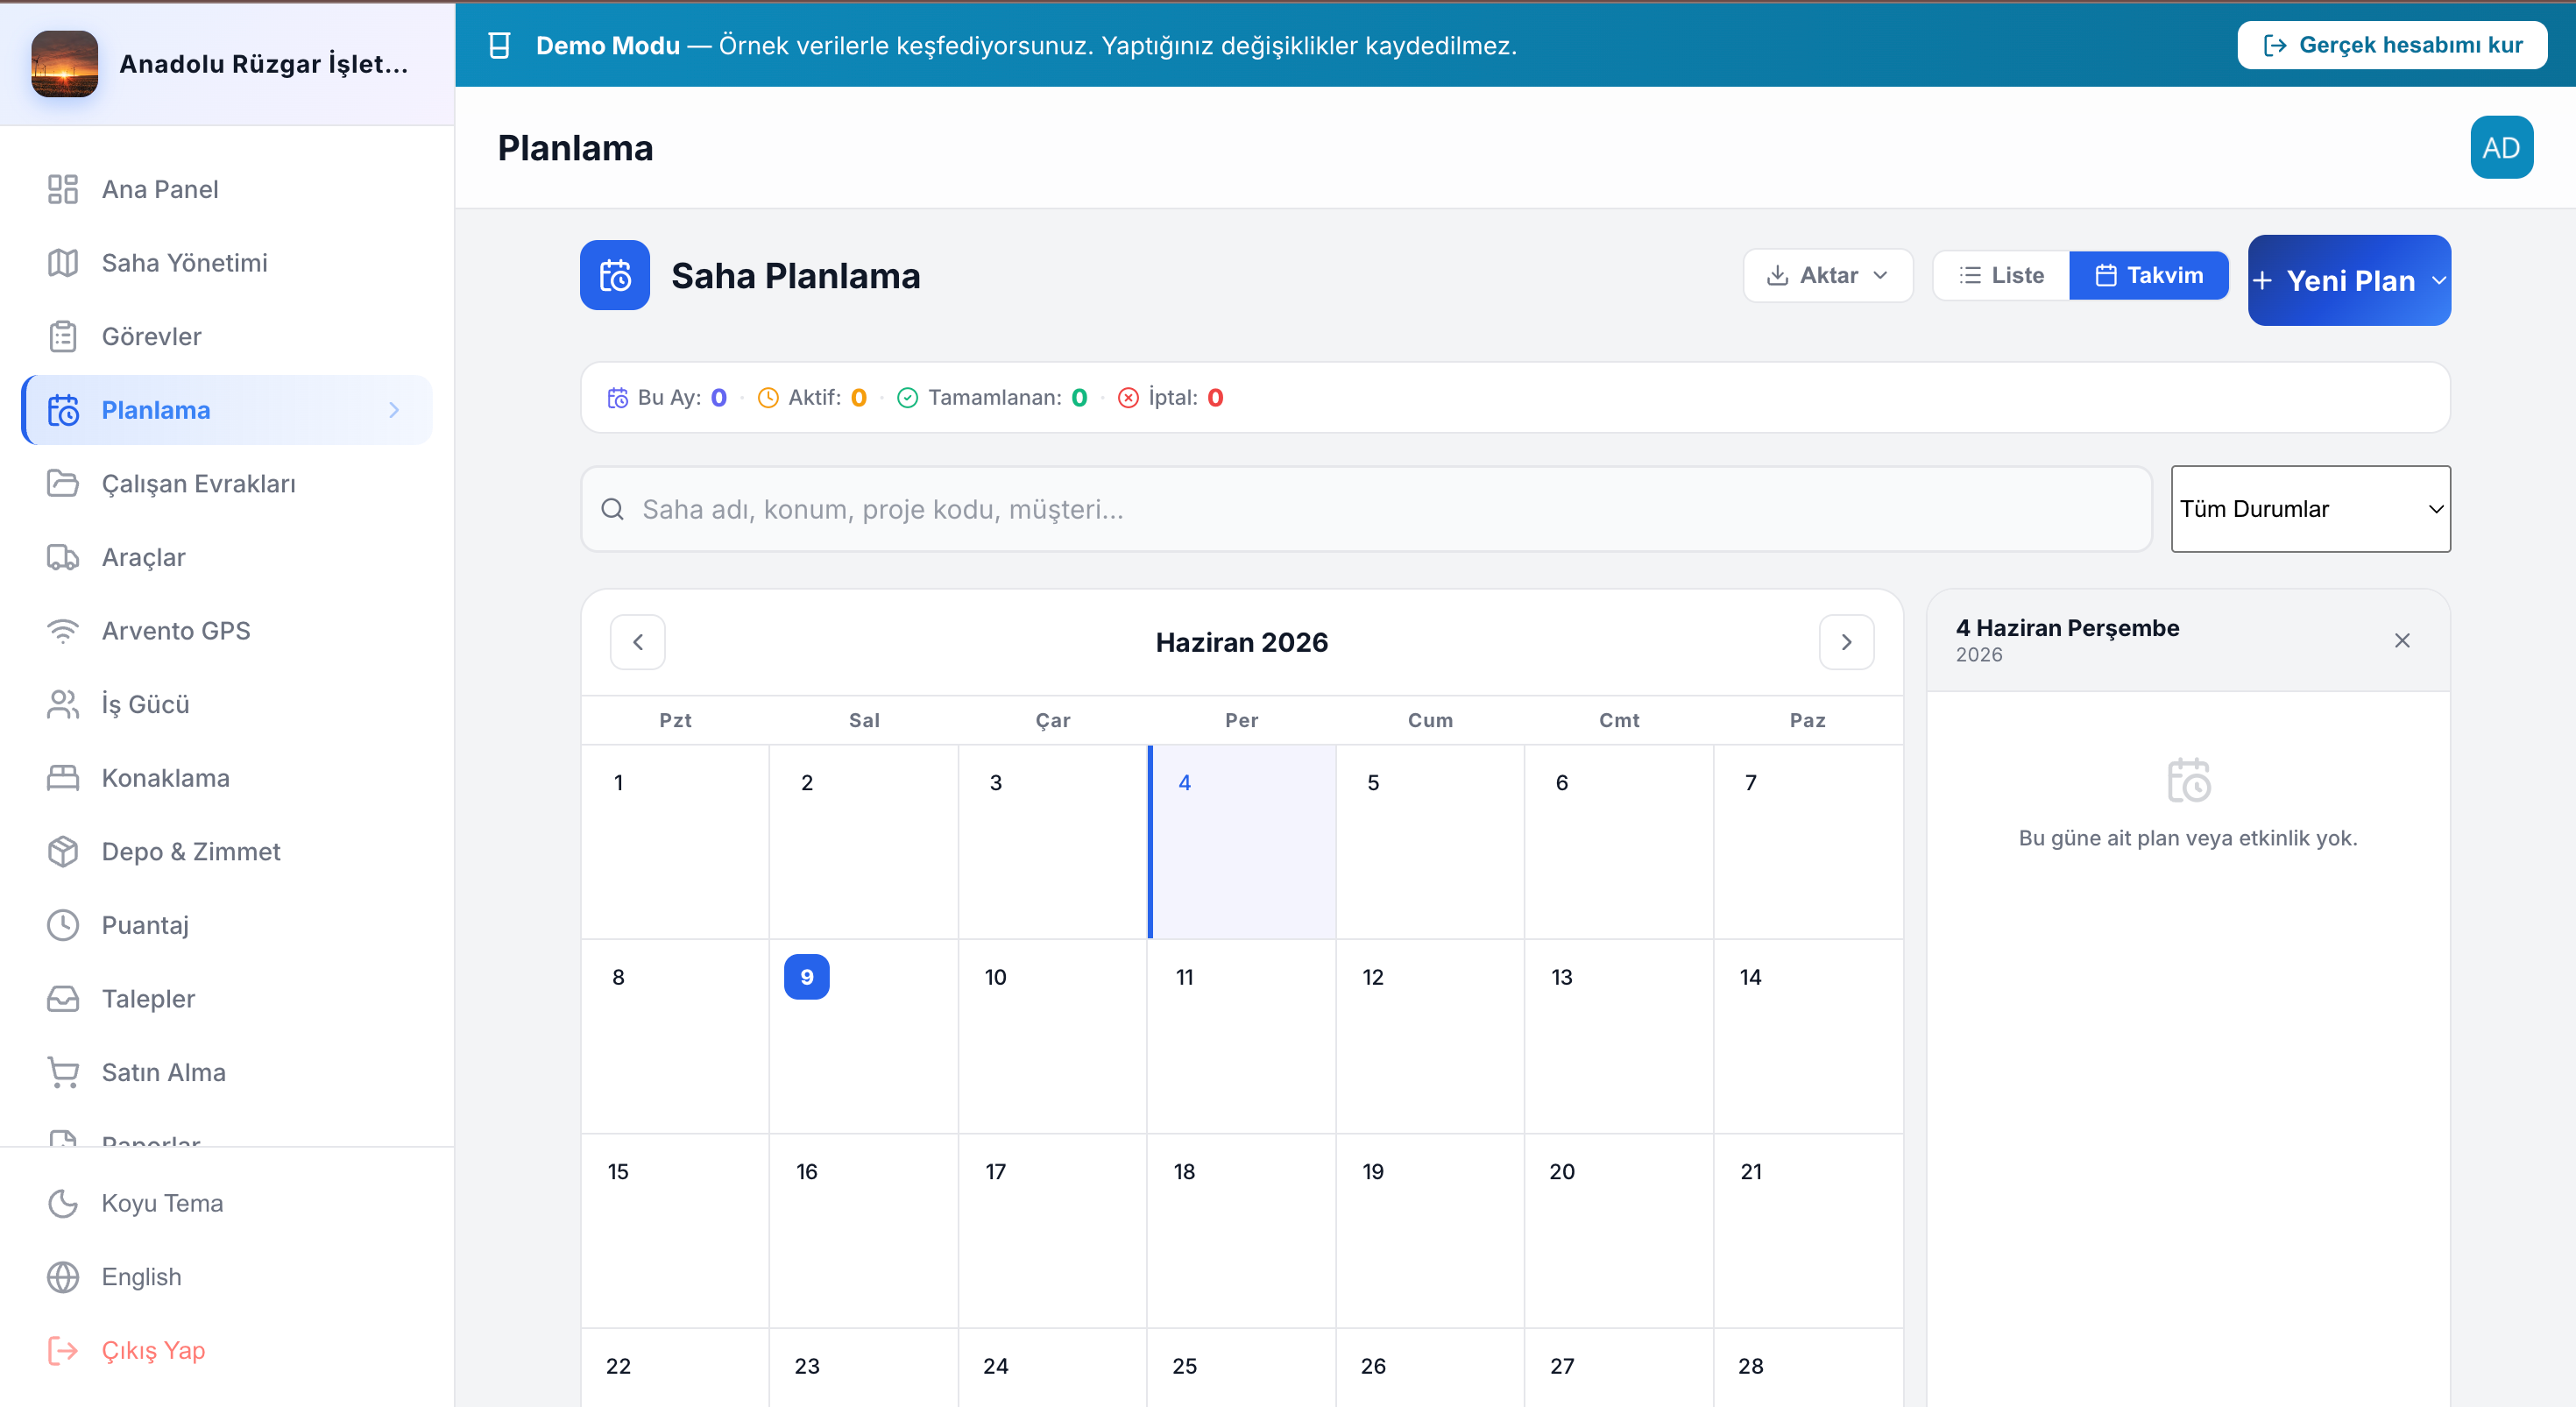Image resolution: width=2576 pixels, height=1407 pixels.
Task: Click the Tamamlanan count value
Action: 1079,398
